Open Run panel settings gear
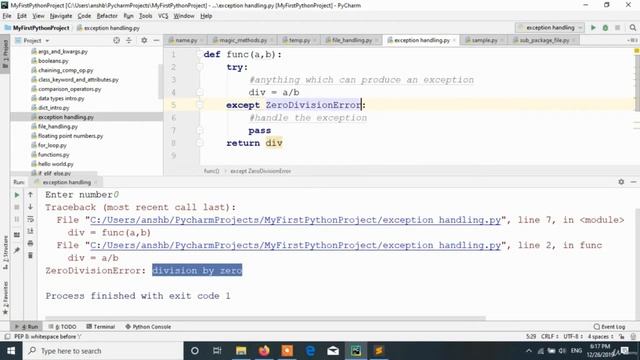Viewport: 640px width, 360px height. point(621,182)
